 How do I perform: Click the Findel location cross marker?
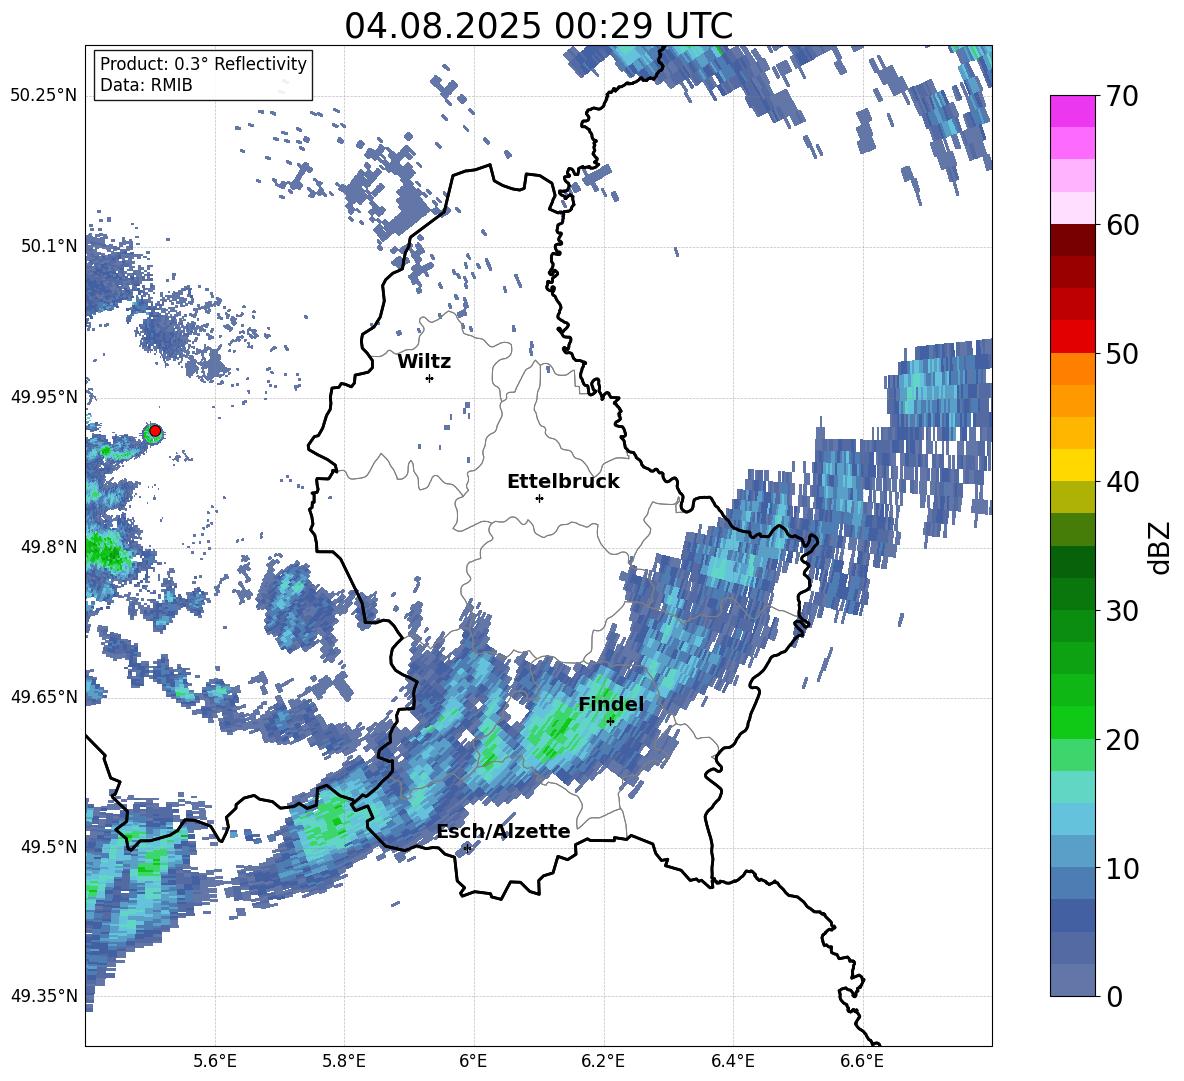click(x=610, y=721)
